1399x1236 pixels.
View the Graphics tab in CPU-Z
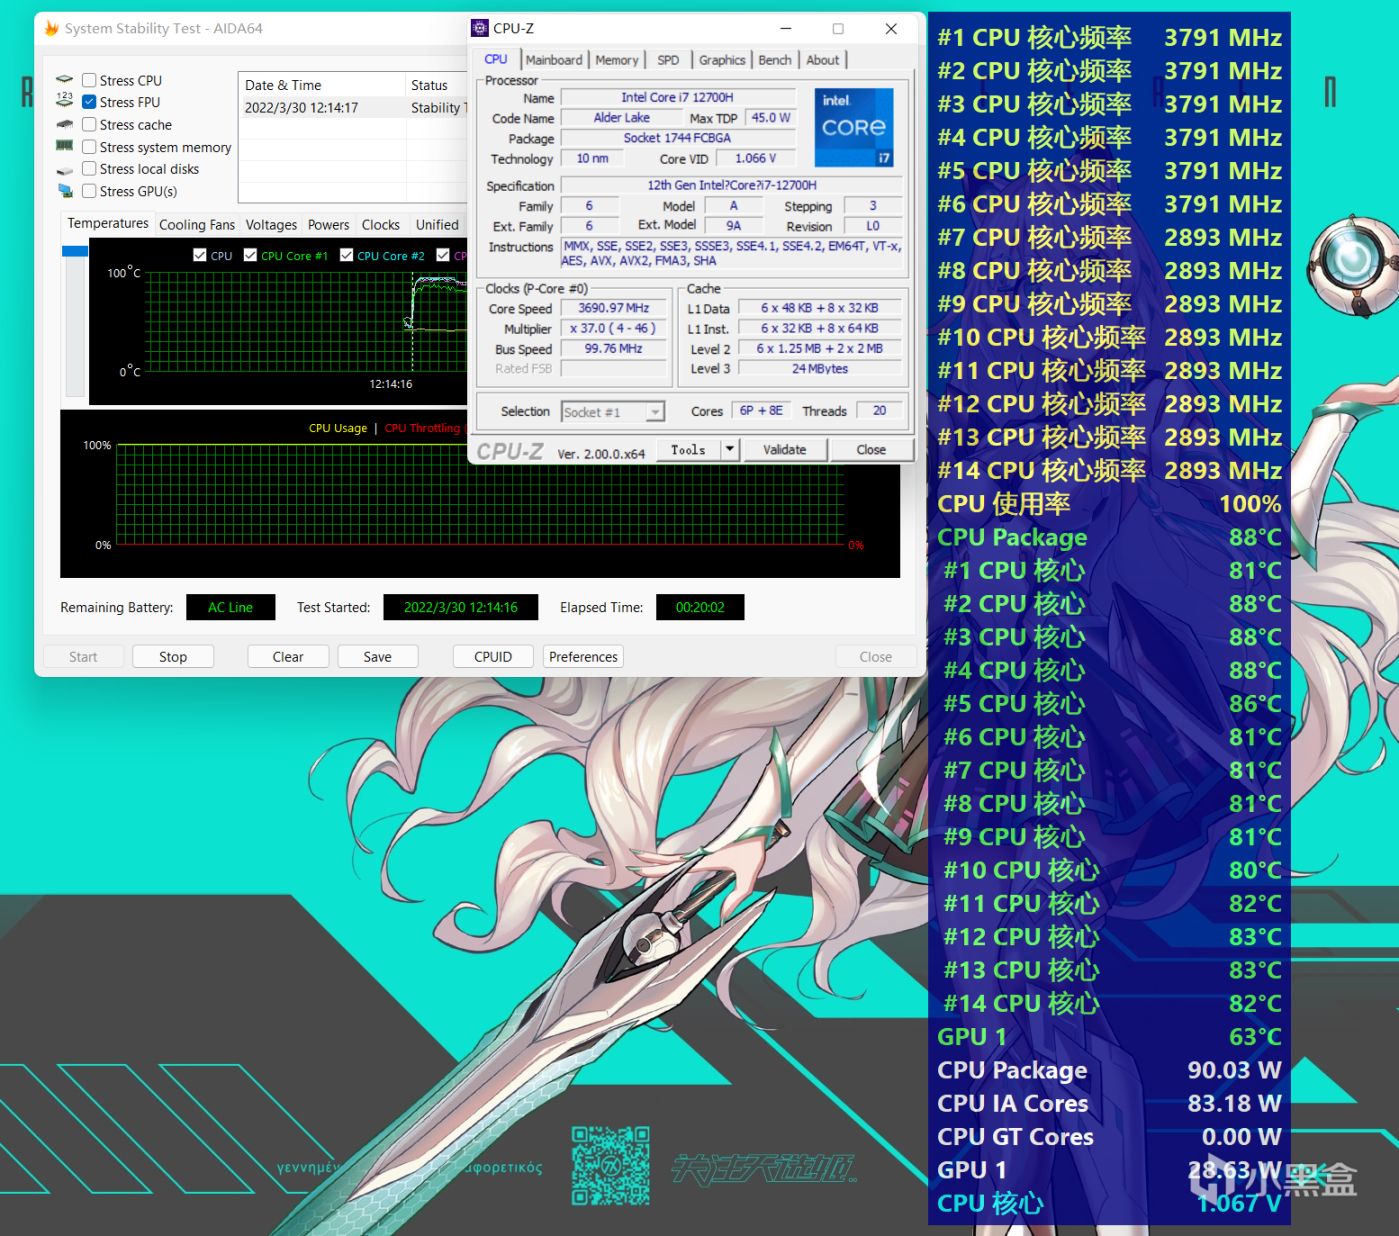[x=722, y=60]
